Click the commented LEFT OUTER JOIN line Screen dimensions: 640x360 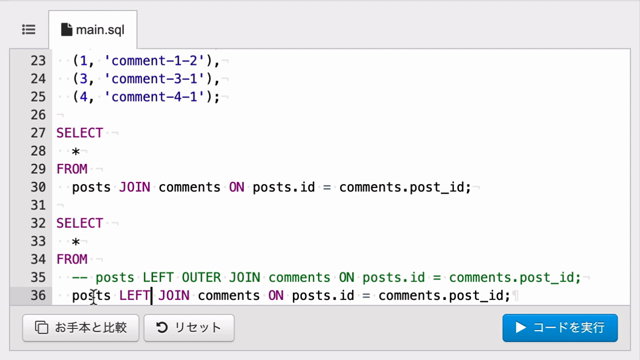pyautogui.click(x=326, y=278)
